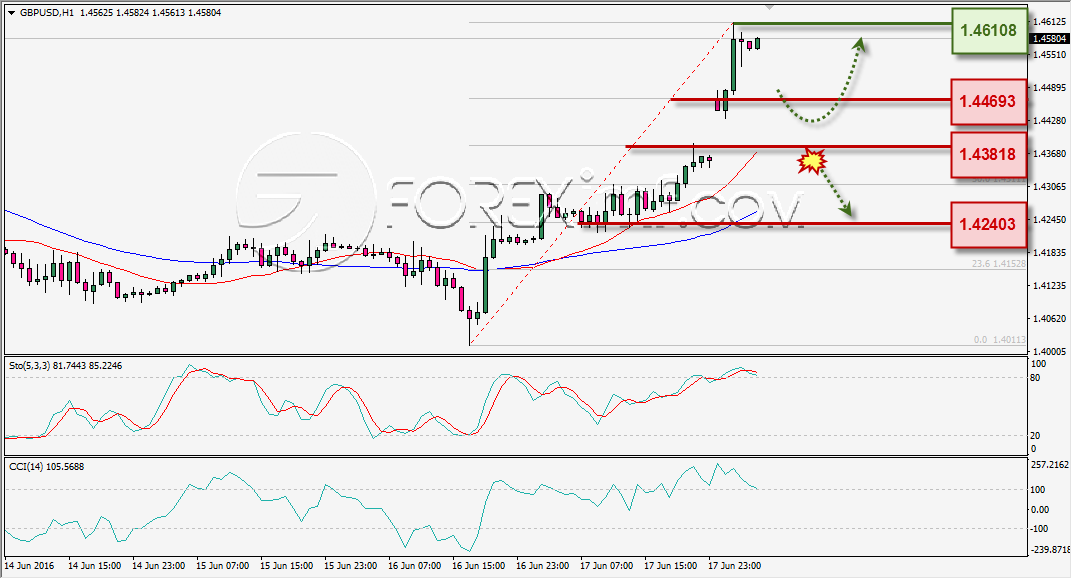Click the OHLC values 1.45625 1.45824 1.45613 1.45804
Viewport: 1072px width, 579px height.
(x=150, y=13)
